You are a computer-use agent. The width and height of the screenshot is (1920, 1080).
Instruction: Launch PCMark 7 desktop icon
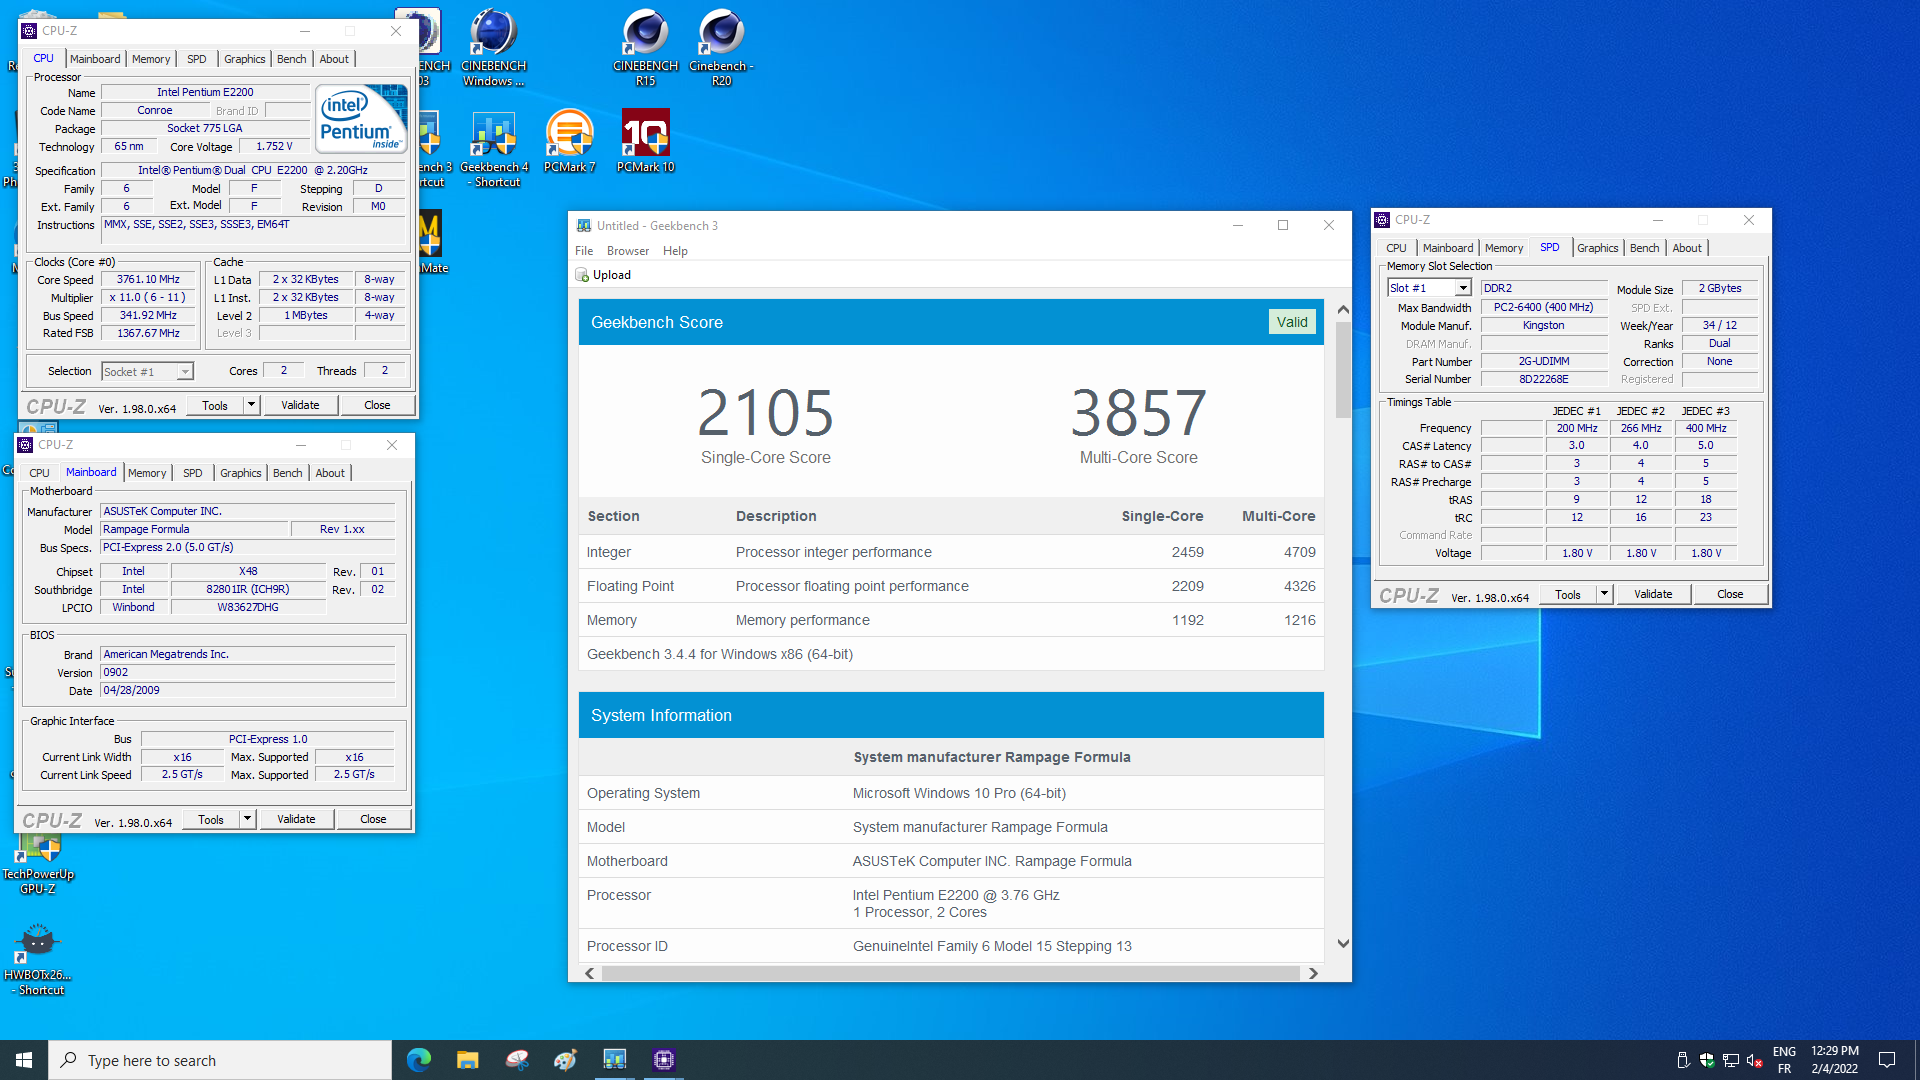pos(569,141)
